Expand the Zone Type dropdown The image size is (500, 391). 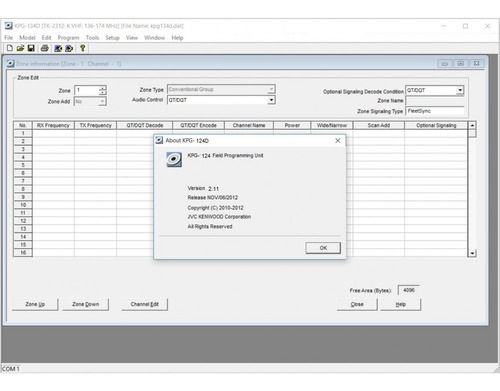pyautogui.click(x=271, y=89)
